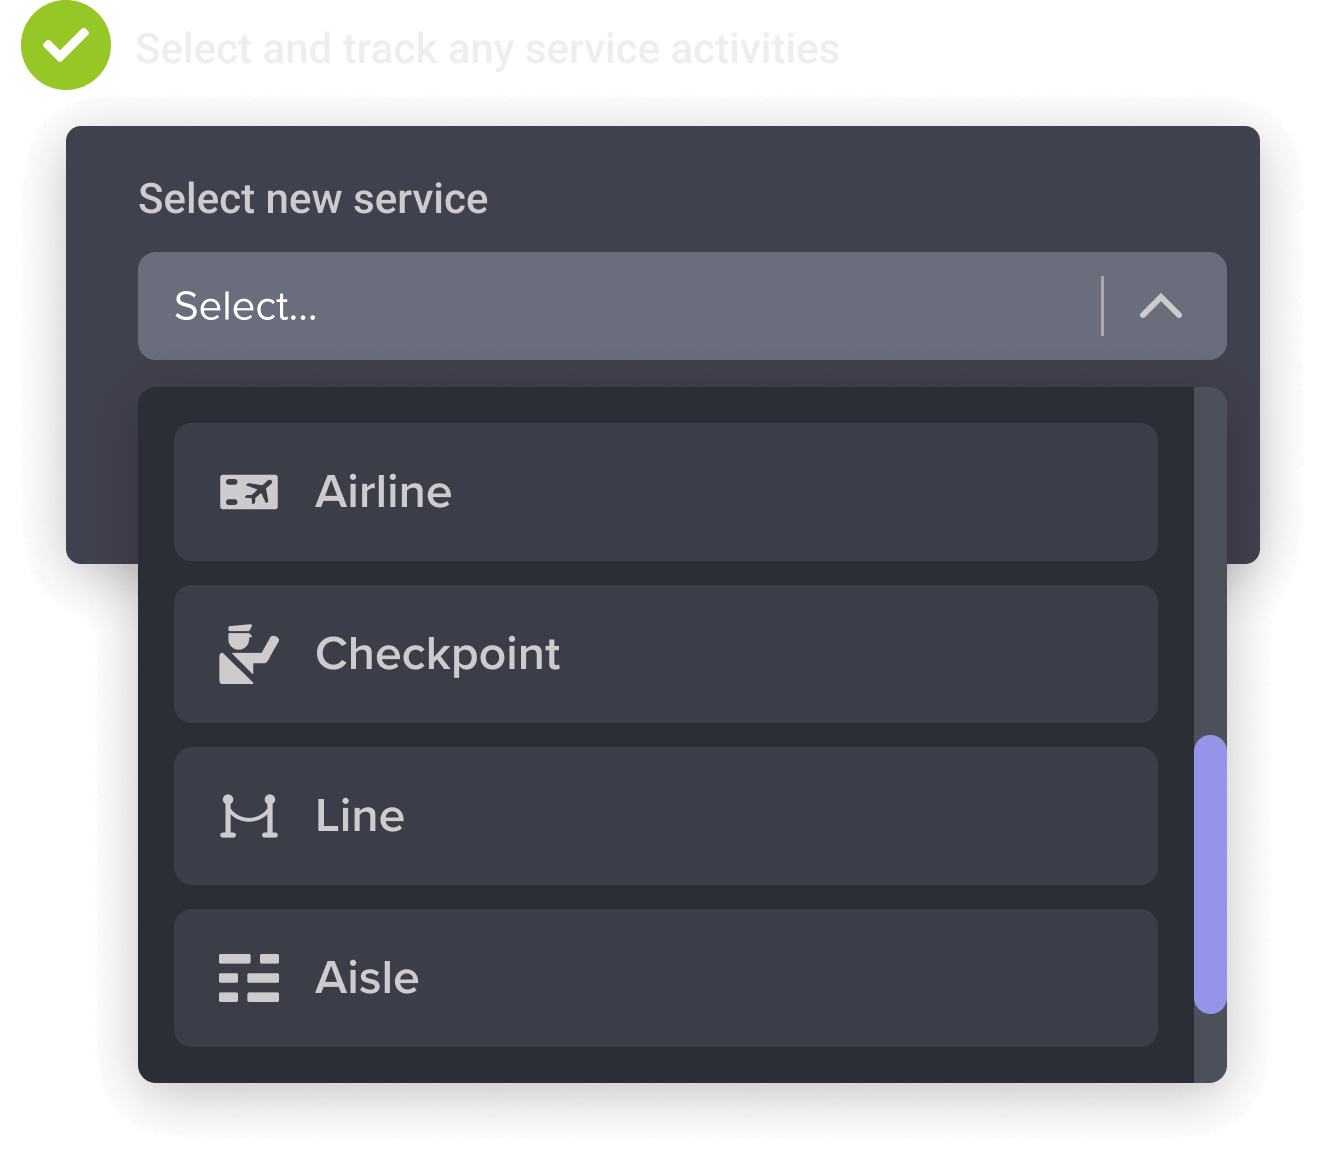The height and width of the screenshot is (1161, 1326).
Task: Click scrollbar track above the thumb
Action: point(1210,560)
